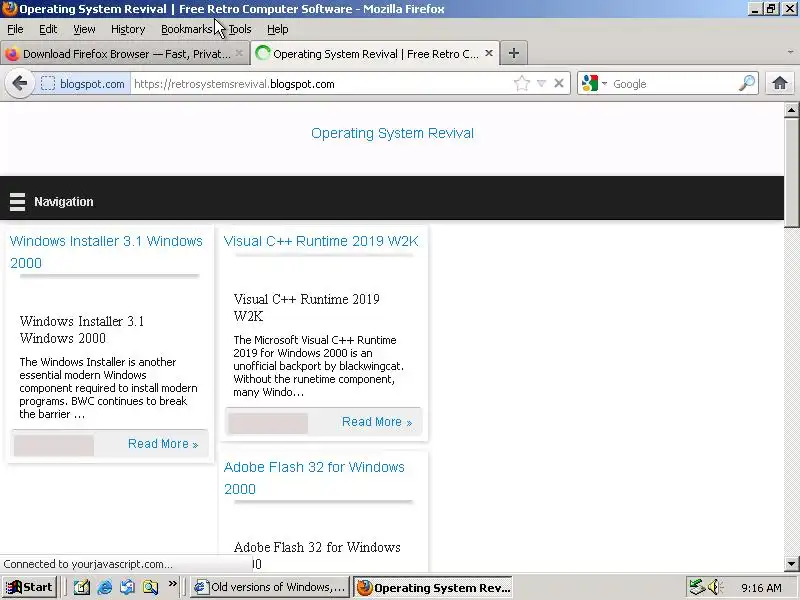Screen dimensions: 800x600
Task: Click the Google search input field
Action: click(x=673, y=84)
